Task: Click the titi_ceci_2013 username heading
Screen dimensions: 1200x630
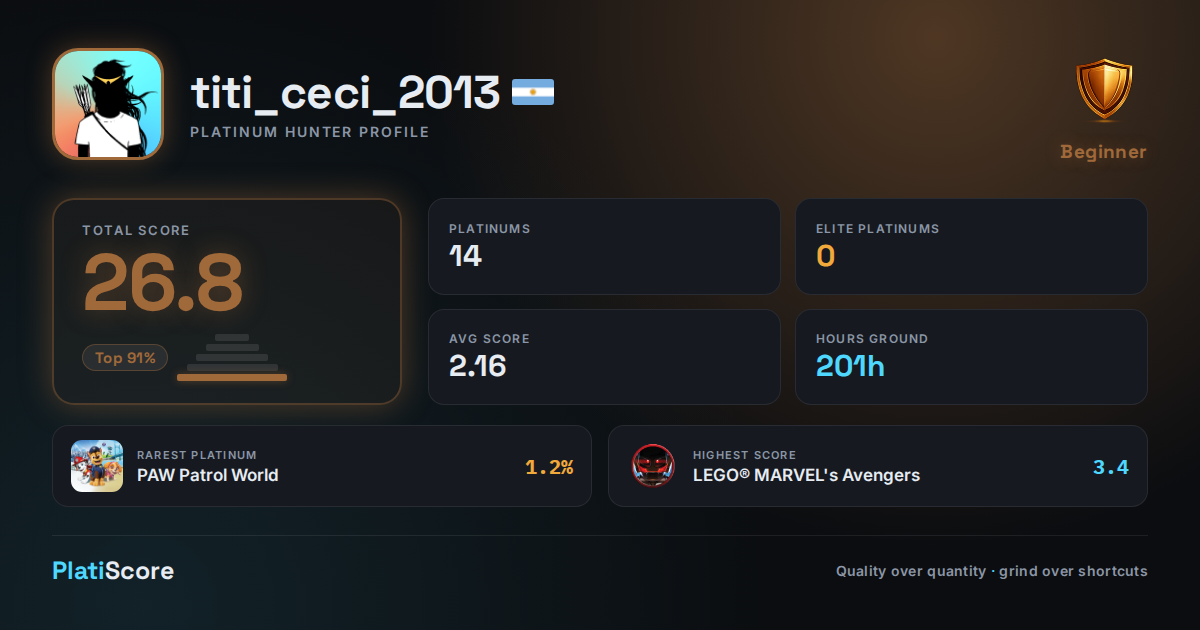Action: coord(346,93)
